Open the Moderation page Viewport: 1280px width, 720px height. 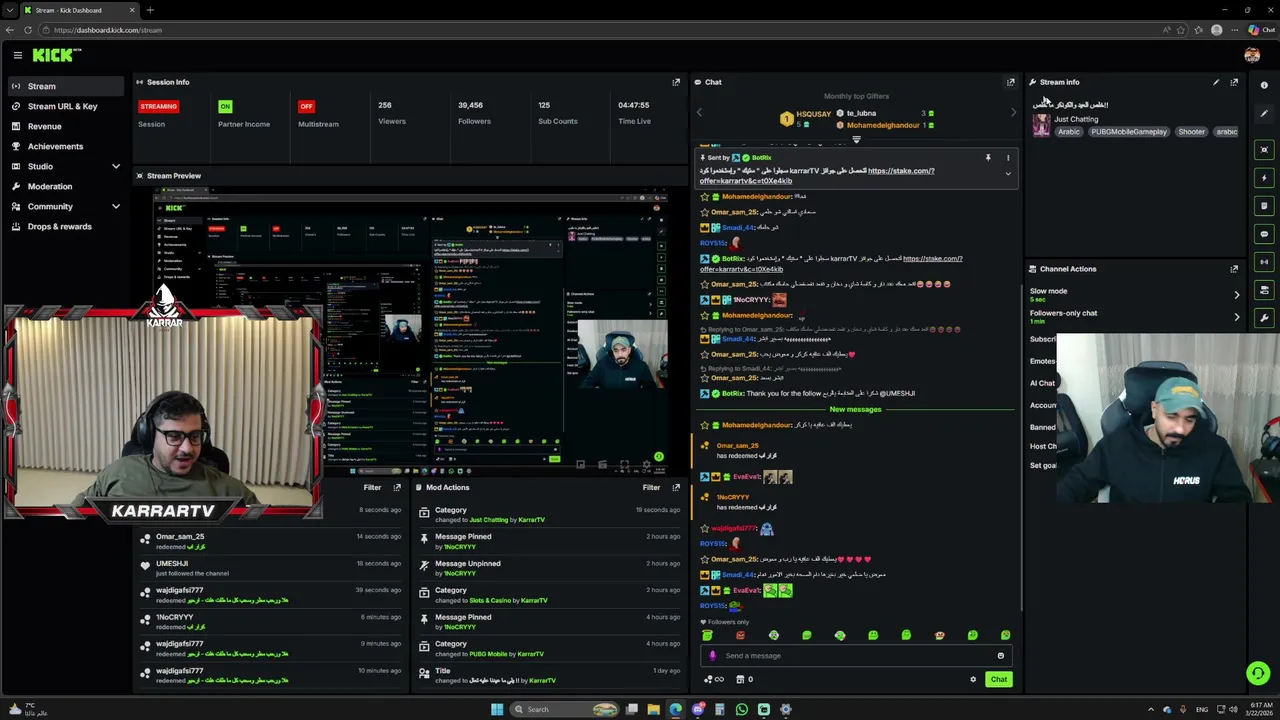point(68,186)
